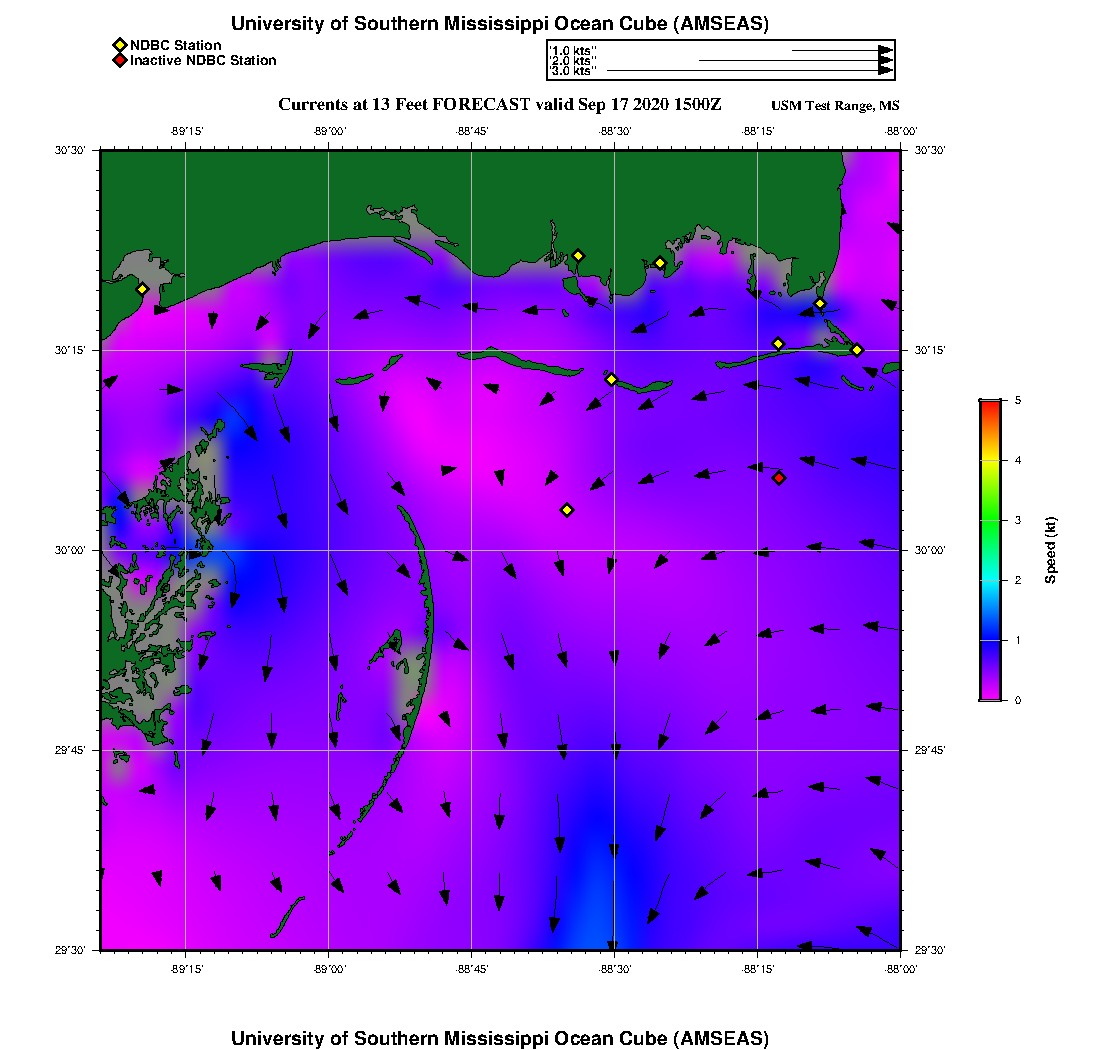
Task: Select the easternmost yellow NDBC station marker
Action: point(857,350)
